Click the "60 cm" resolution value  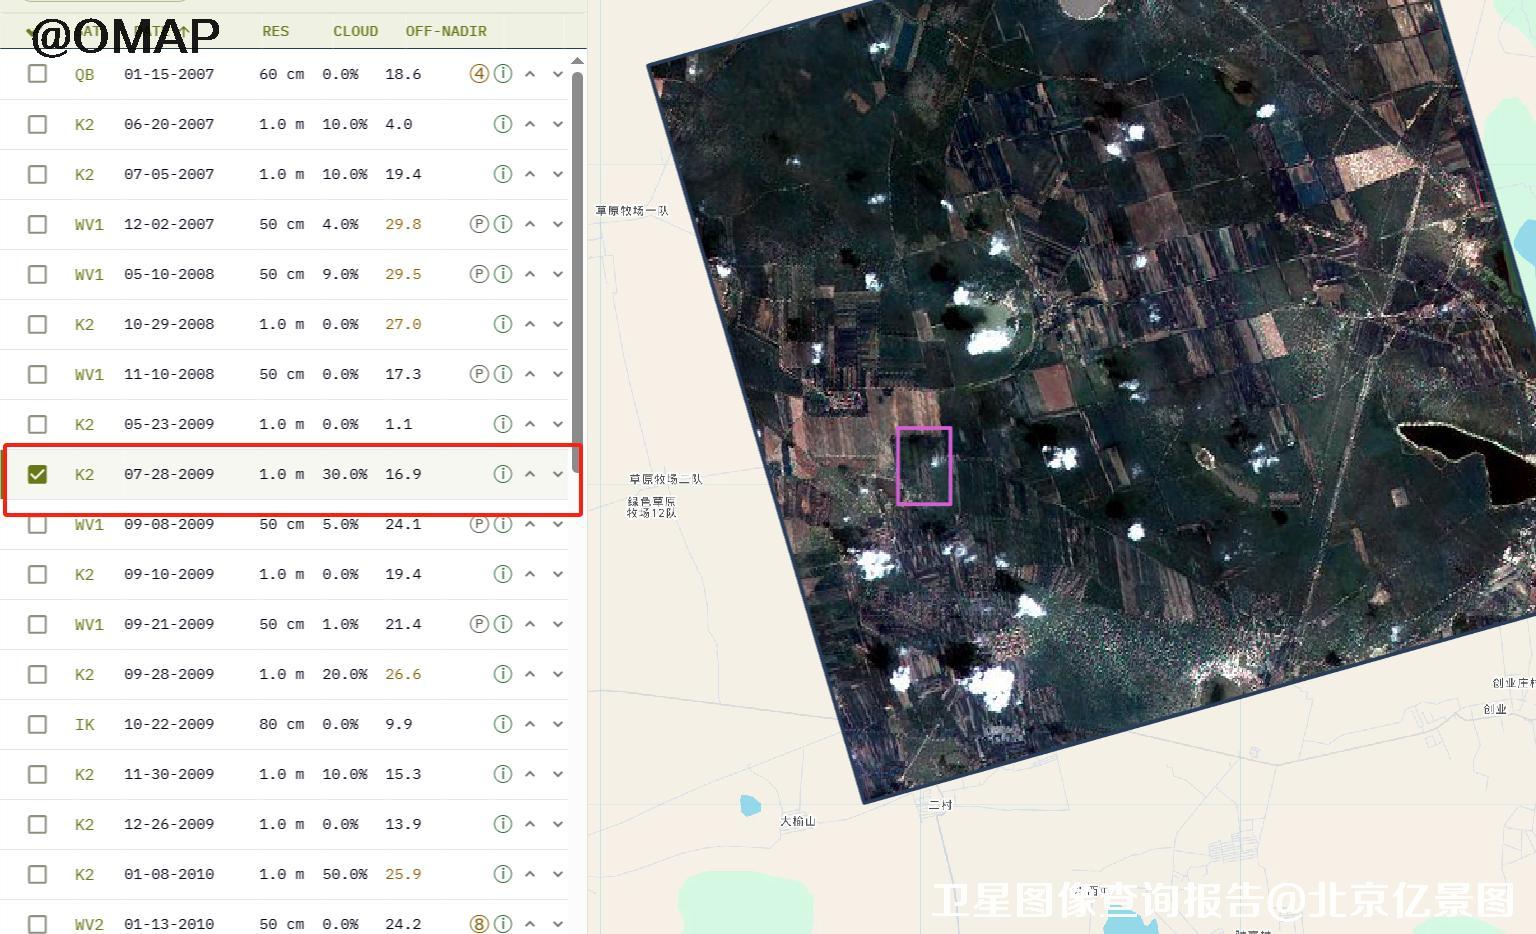coord(282,74)
